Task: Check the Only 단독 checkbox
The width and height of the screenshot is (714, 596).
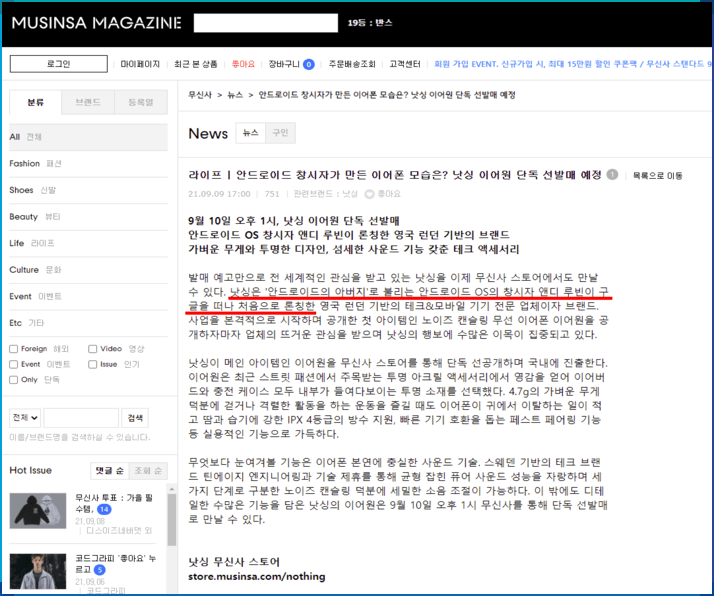Action: coord(14,380)
